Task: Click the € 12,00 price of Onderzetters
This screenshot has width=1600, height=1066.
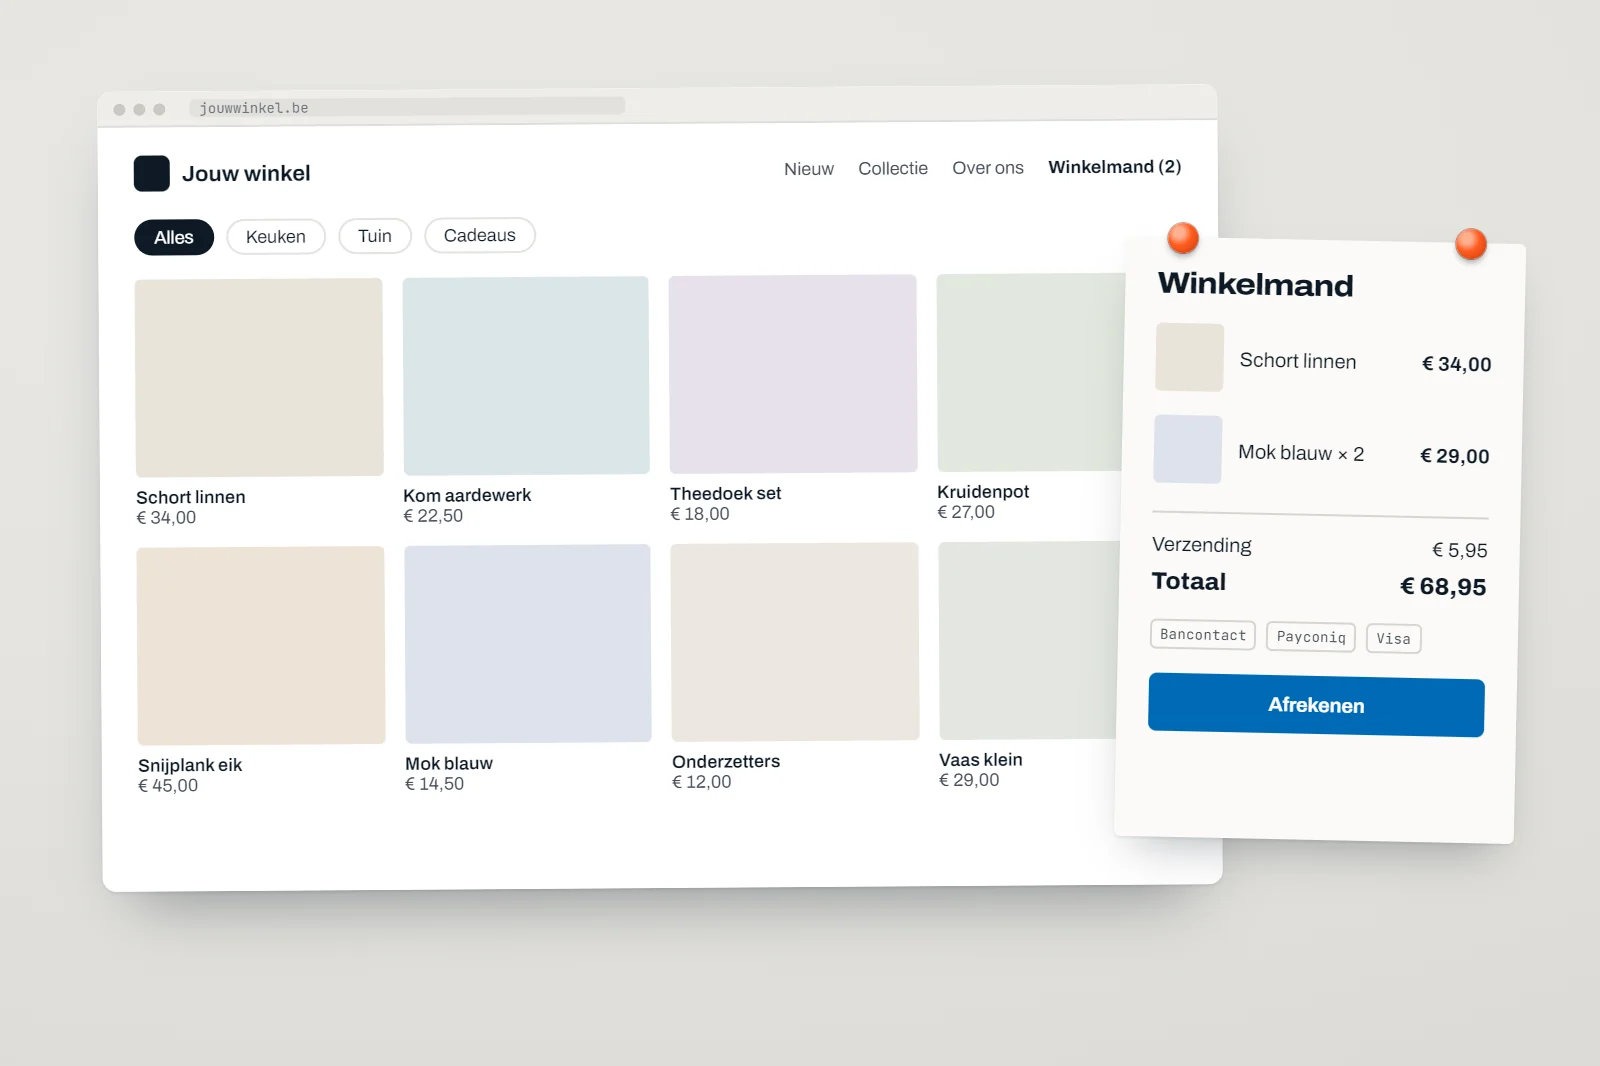Action: coord(702,782)
